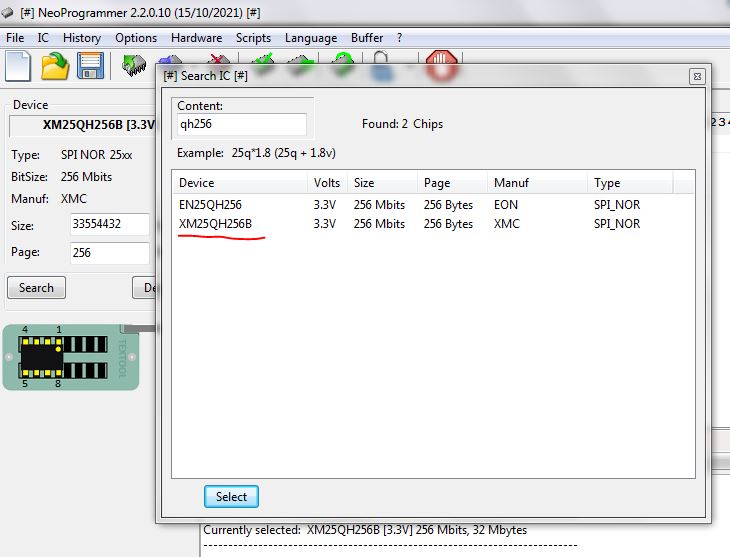This screenshot has height=557, width=730.
Task: Click the example text '25q*1.8 (25q + 1.8v)'
Action: [x=284, y=153]
